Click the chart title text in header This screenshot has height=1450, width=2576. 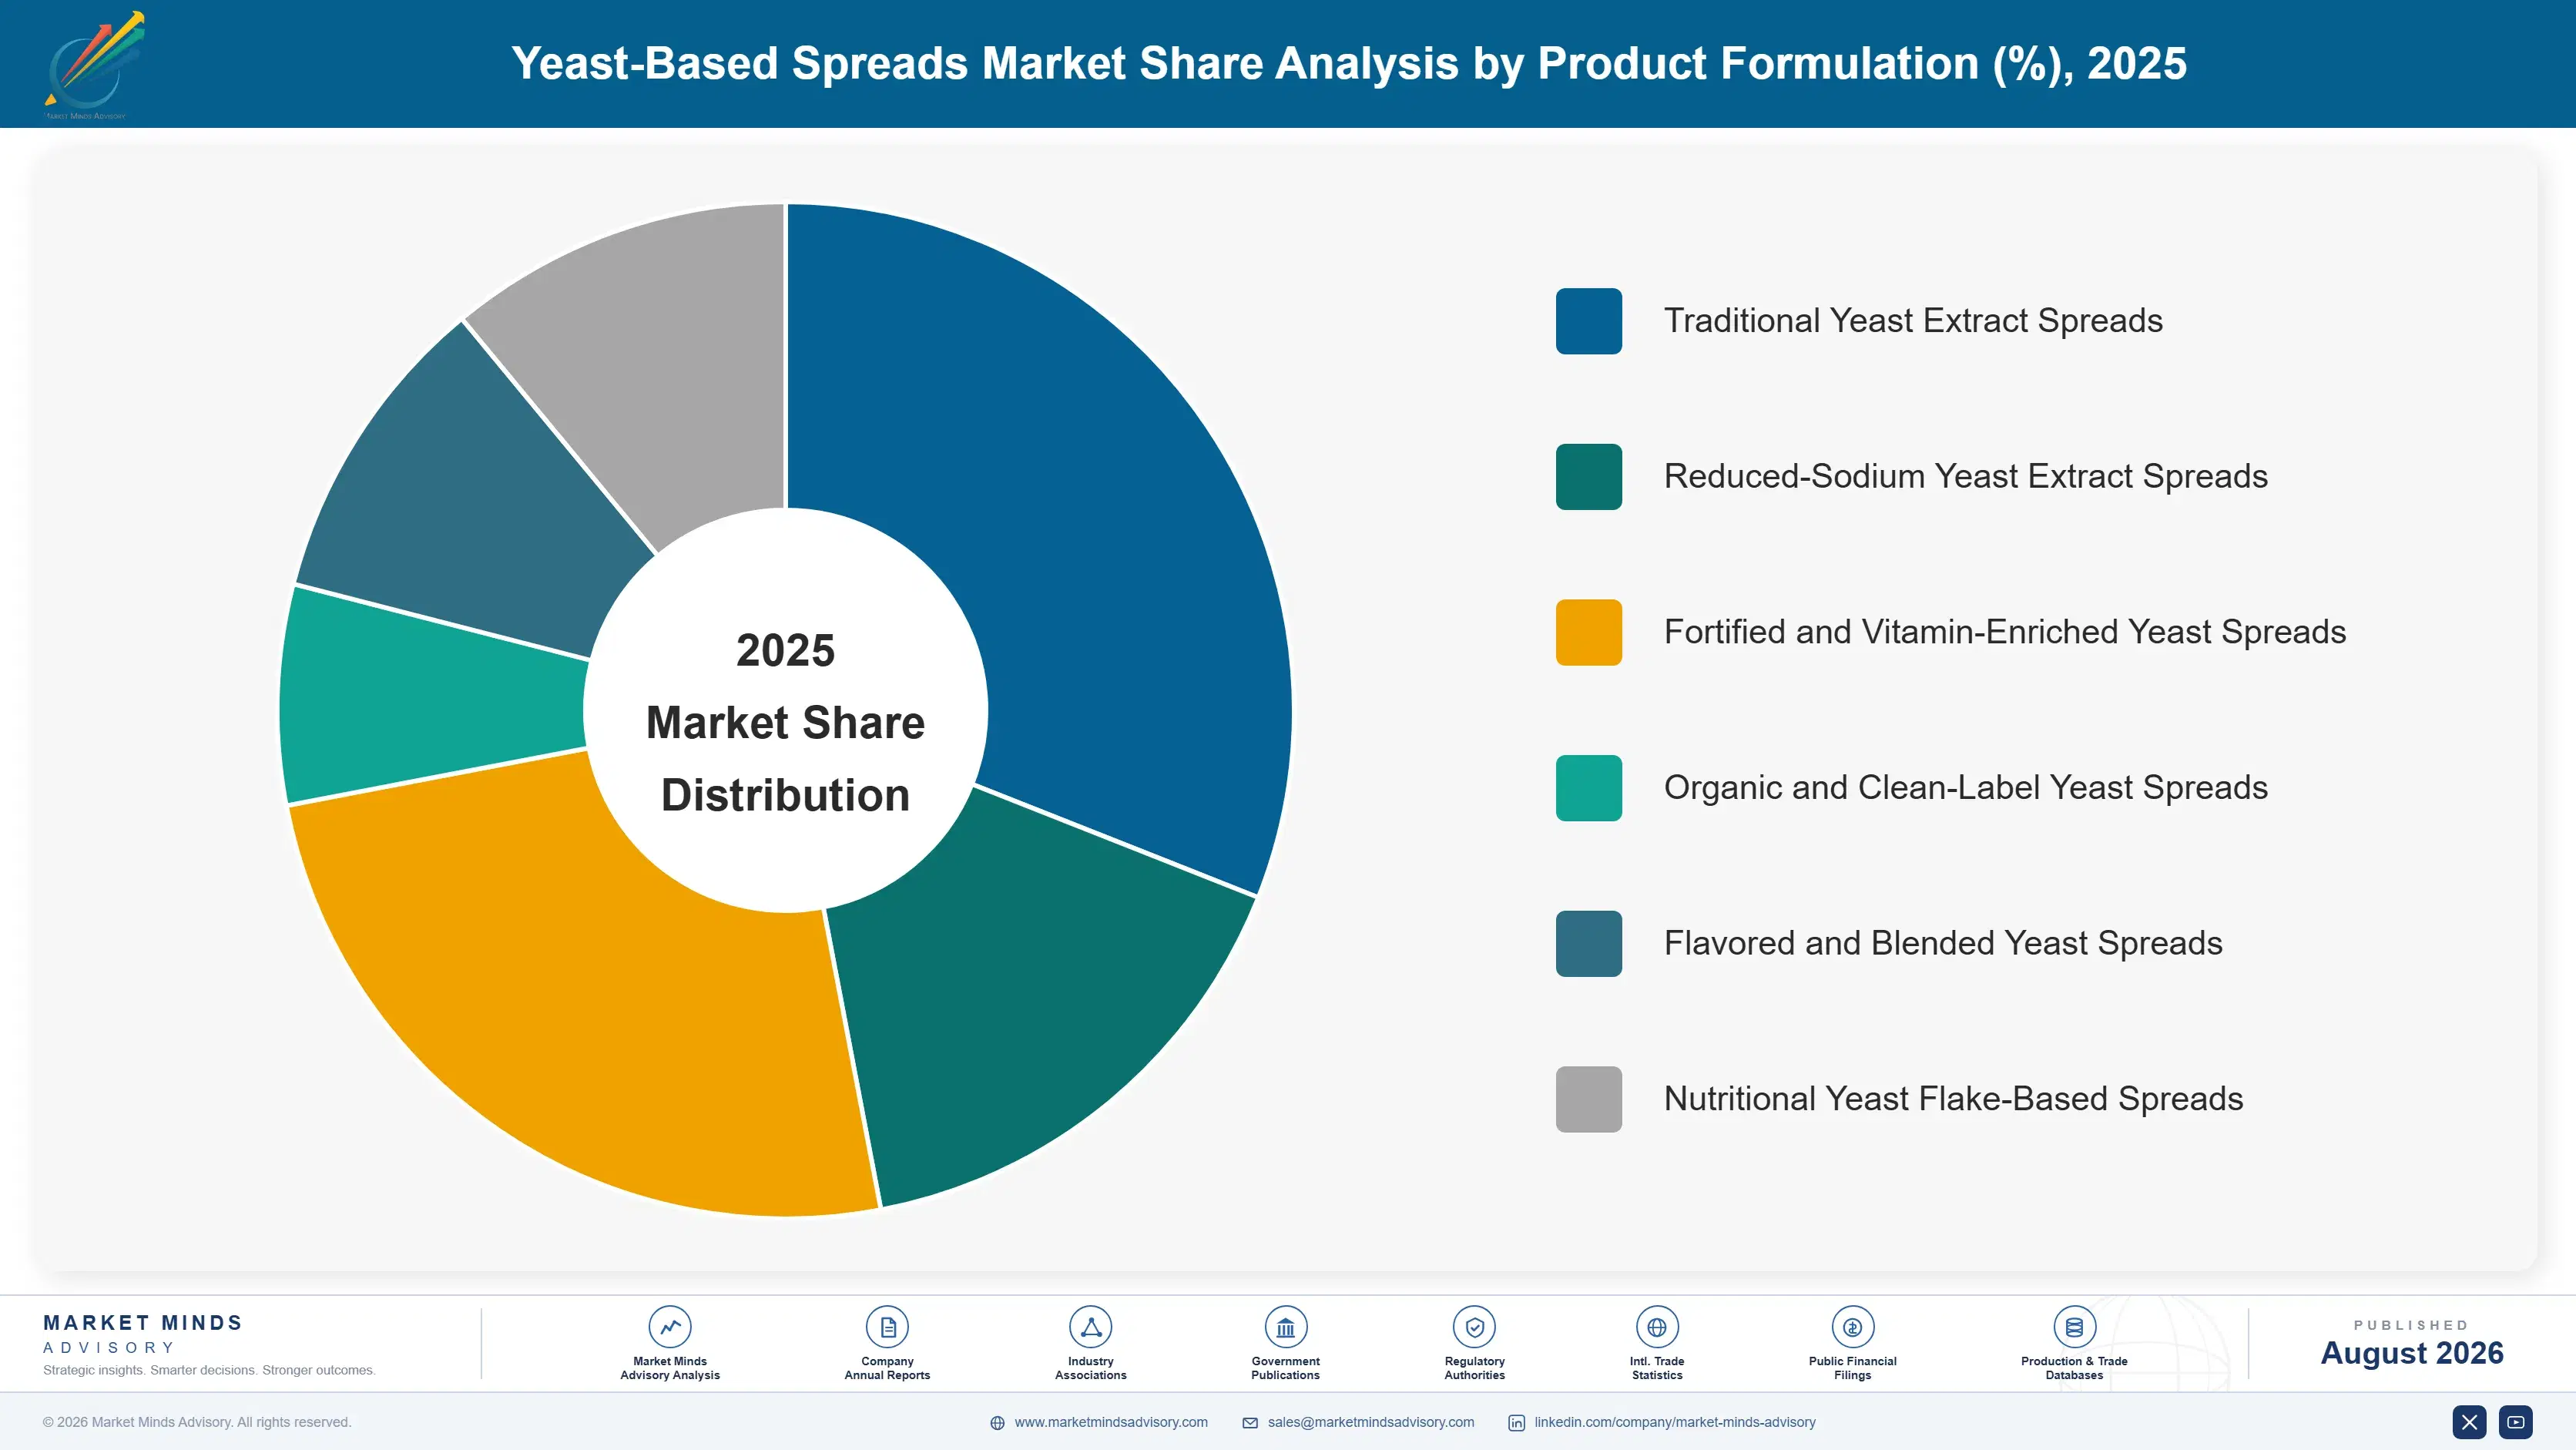coord(1349,63)
